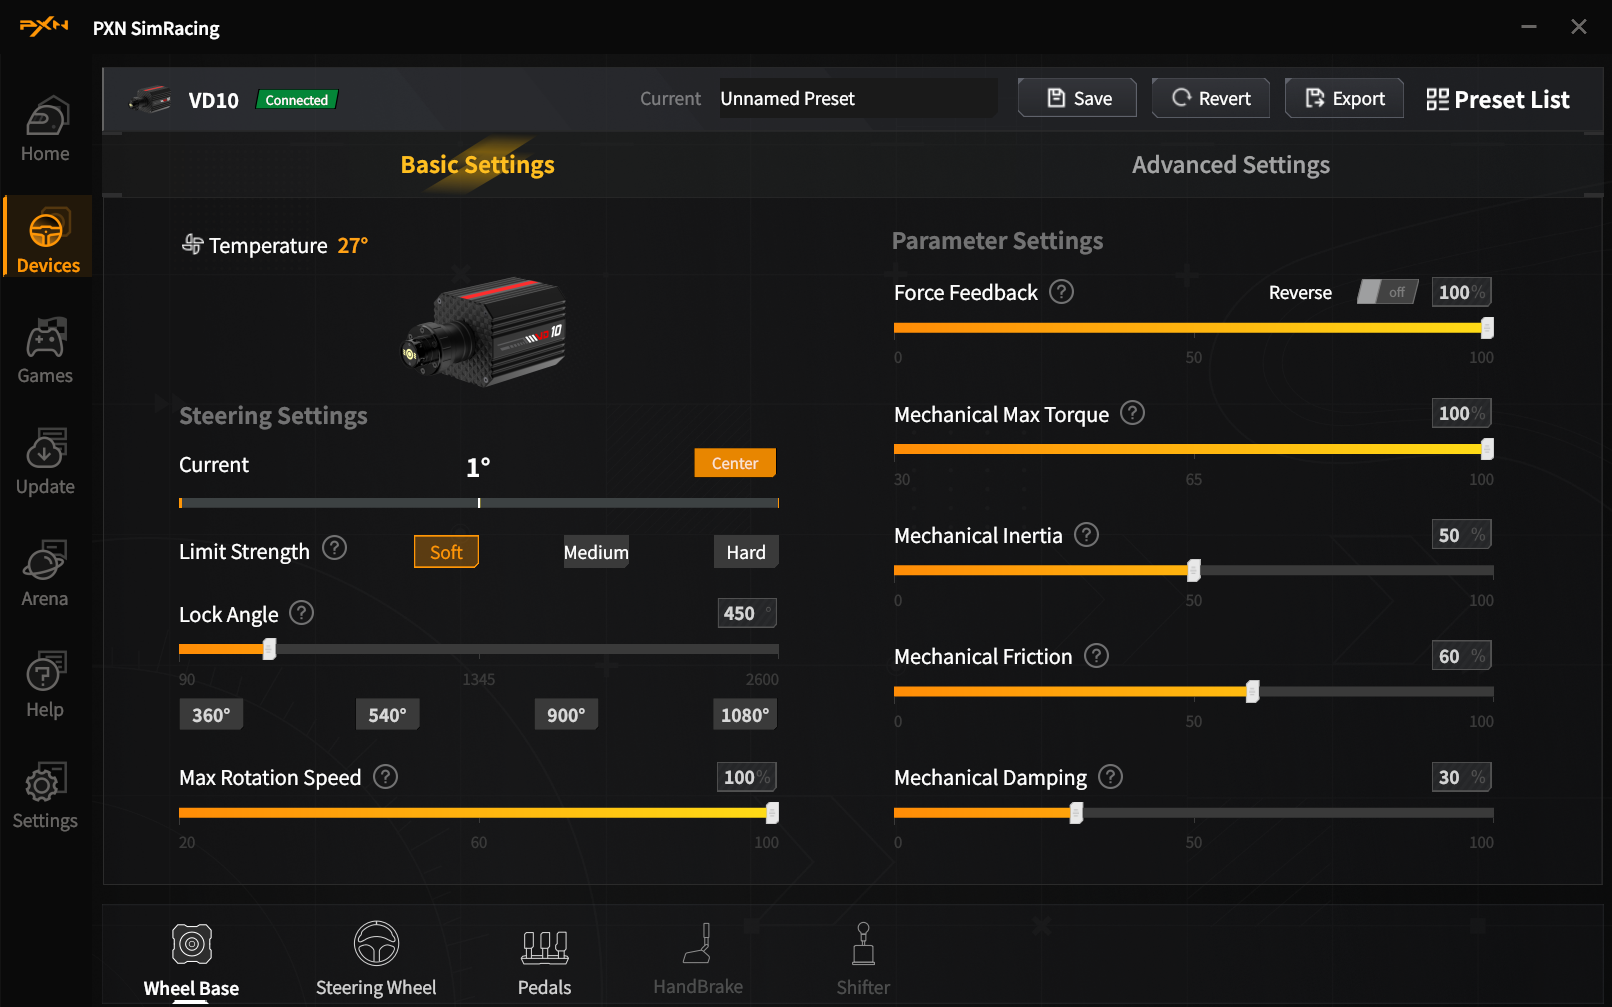Screen dimensions: 1612x1007
Task: Show the Lock Angle help tooltip
Action: [x=301, y=613]
